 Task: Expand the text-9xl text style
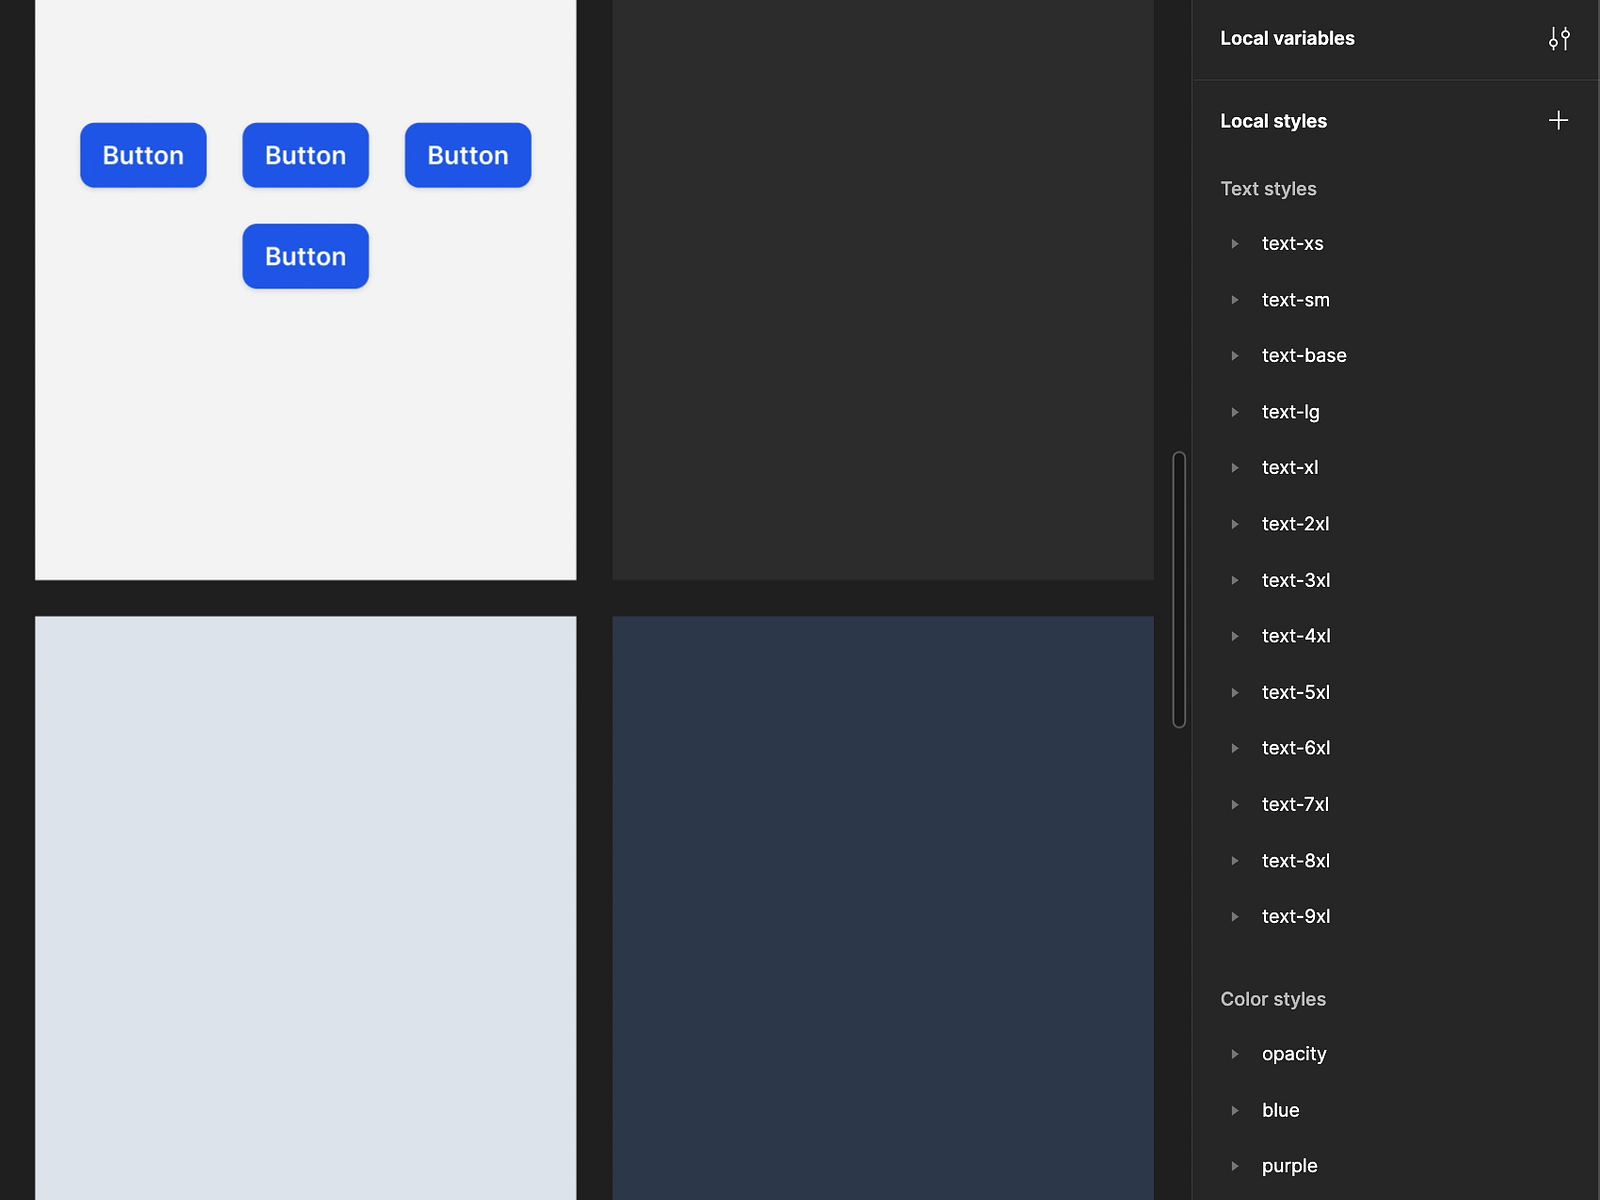coord(1236,916)
